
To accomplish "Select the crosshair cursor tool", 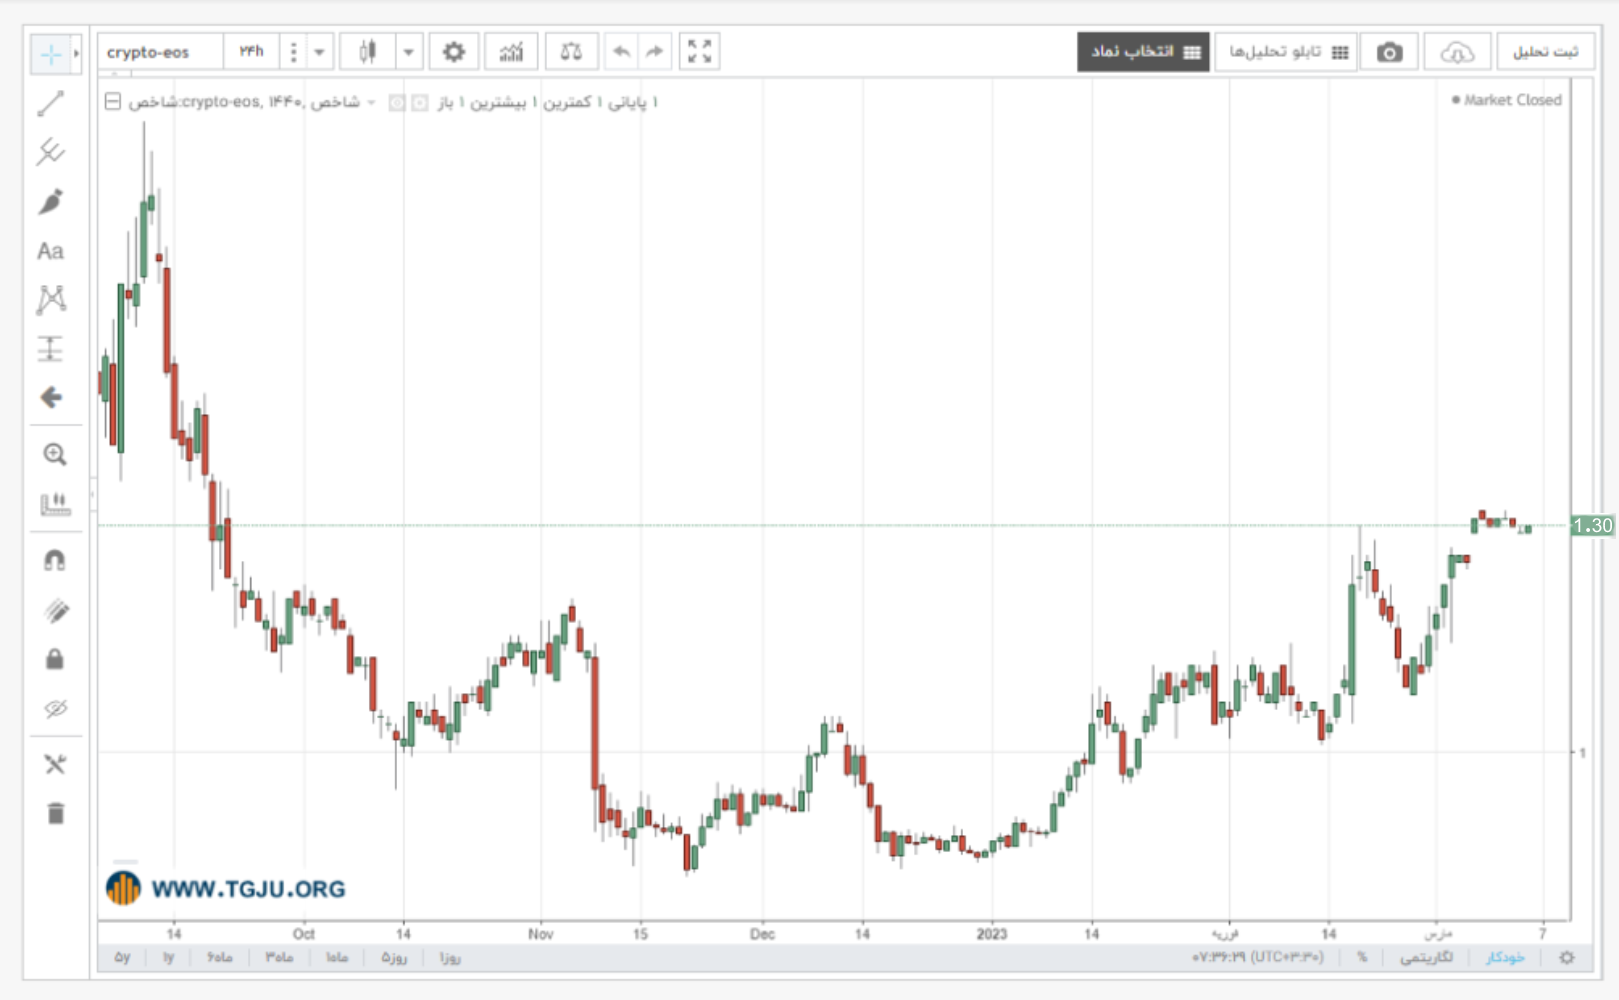I will (50, 54).
